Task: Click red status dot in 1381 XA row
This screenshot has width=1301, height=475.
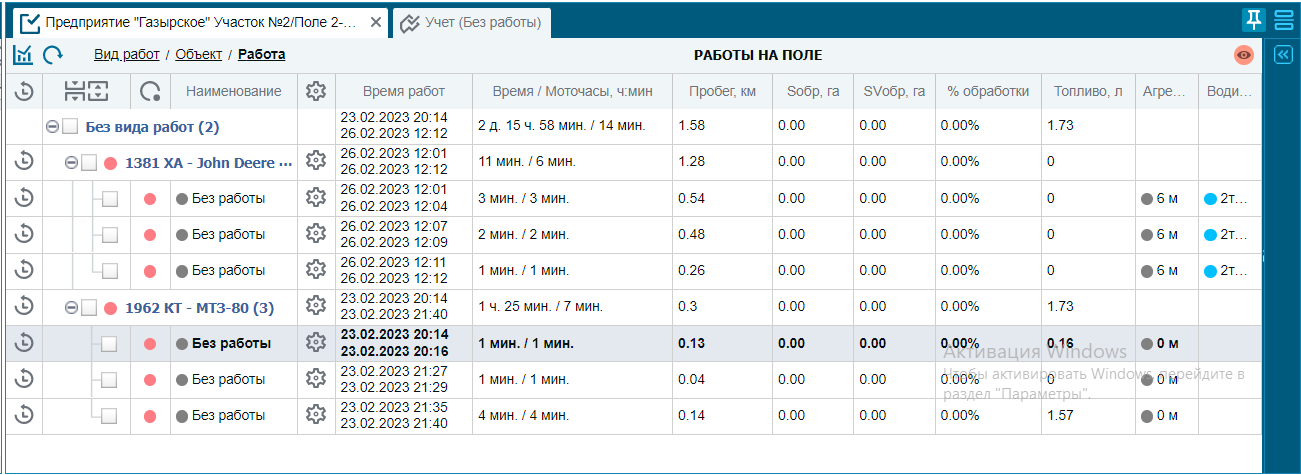Action: [110, 163]
